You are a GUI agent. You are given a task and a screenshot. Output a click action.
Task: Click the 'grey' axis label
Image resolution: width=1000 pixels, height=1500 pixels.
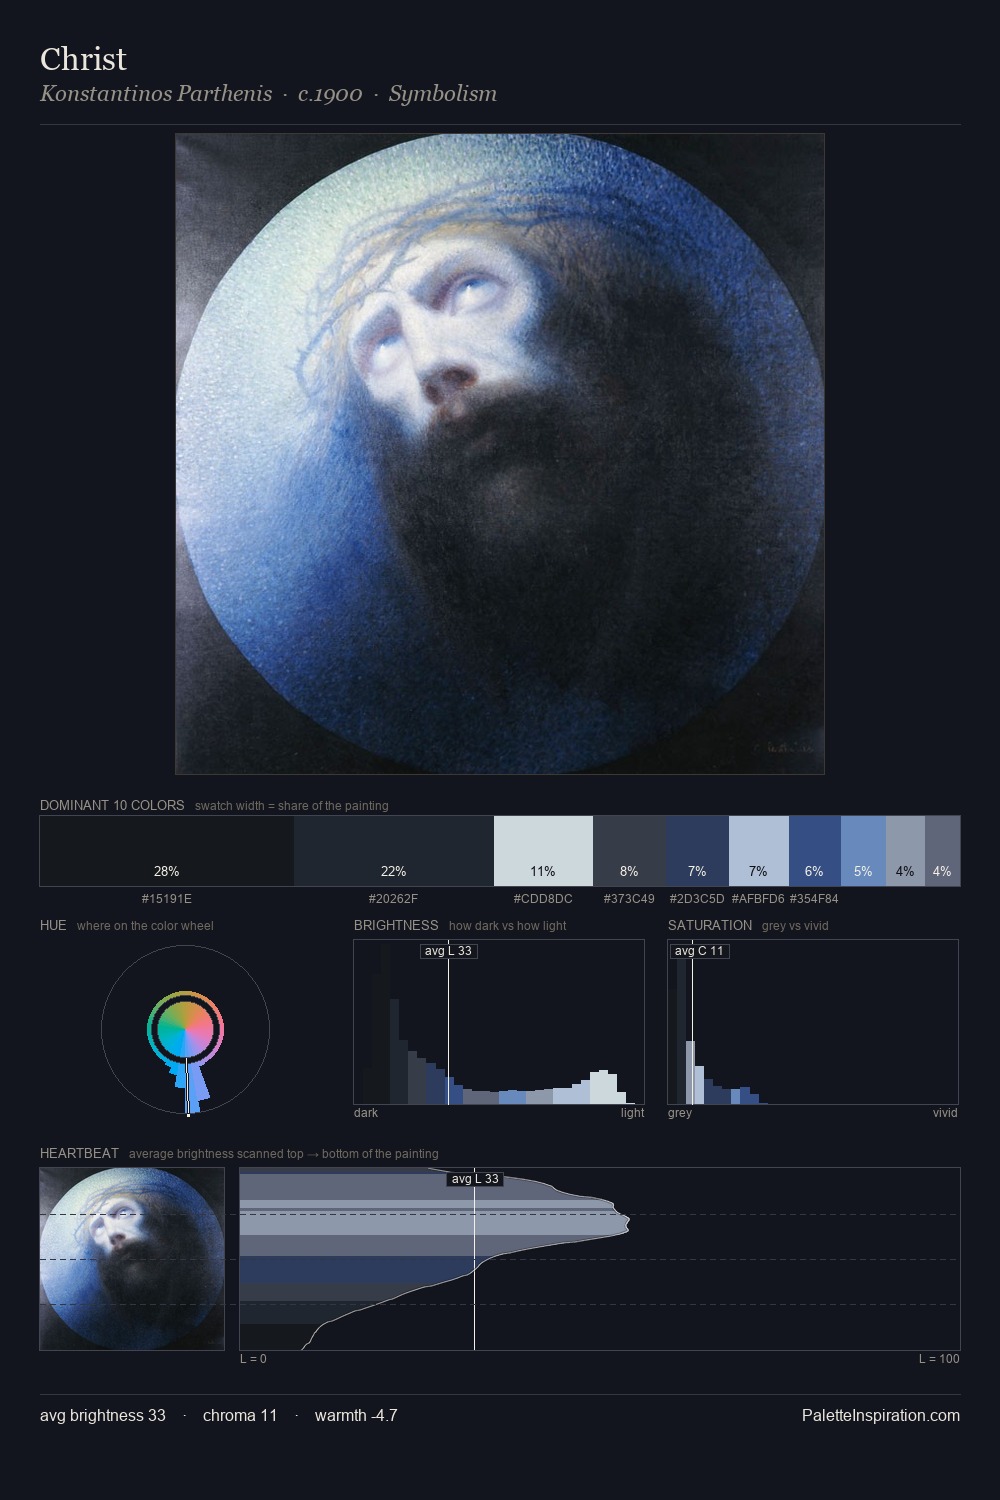coord(680,1113)
